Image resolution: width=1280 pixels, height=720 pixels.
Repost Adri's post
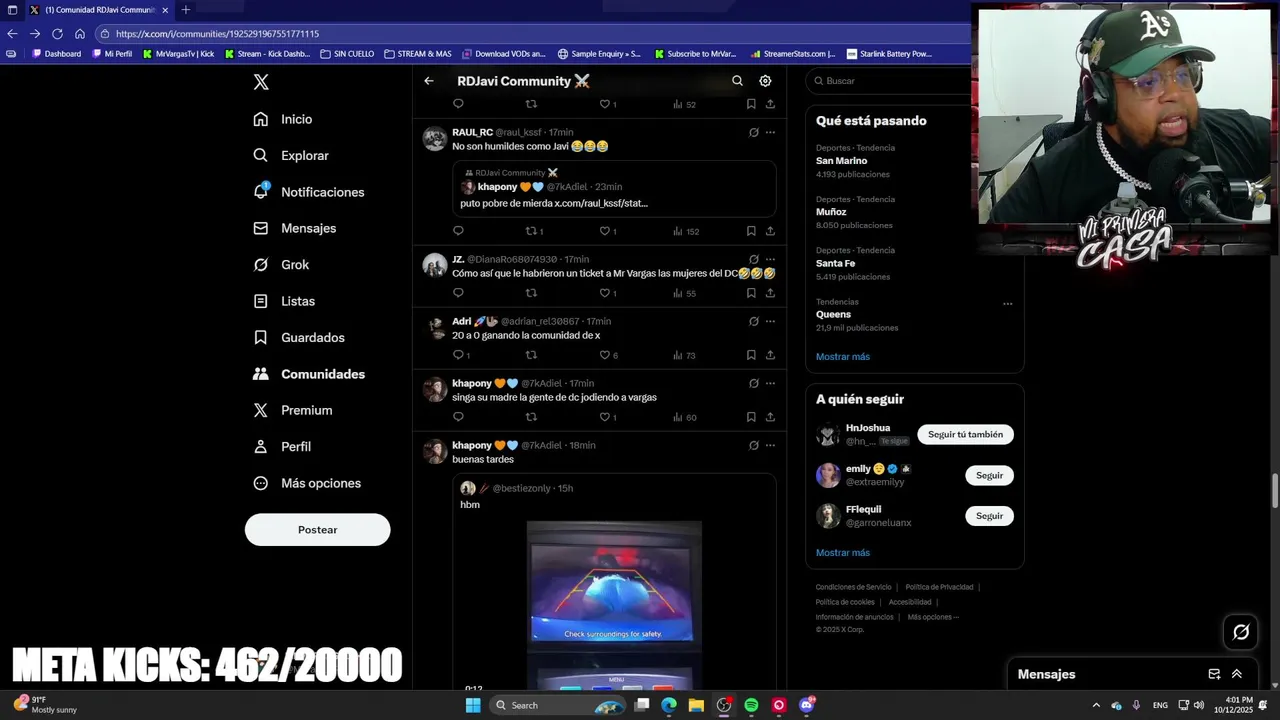(x=531, y=355)
